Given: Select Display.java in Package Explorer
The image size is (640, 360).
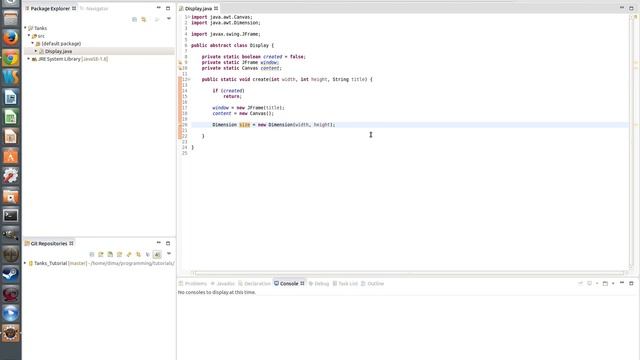Looking at the screenshot, I should [x=58, y=51].
